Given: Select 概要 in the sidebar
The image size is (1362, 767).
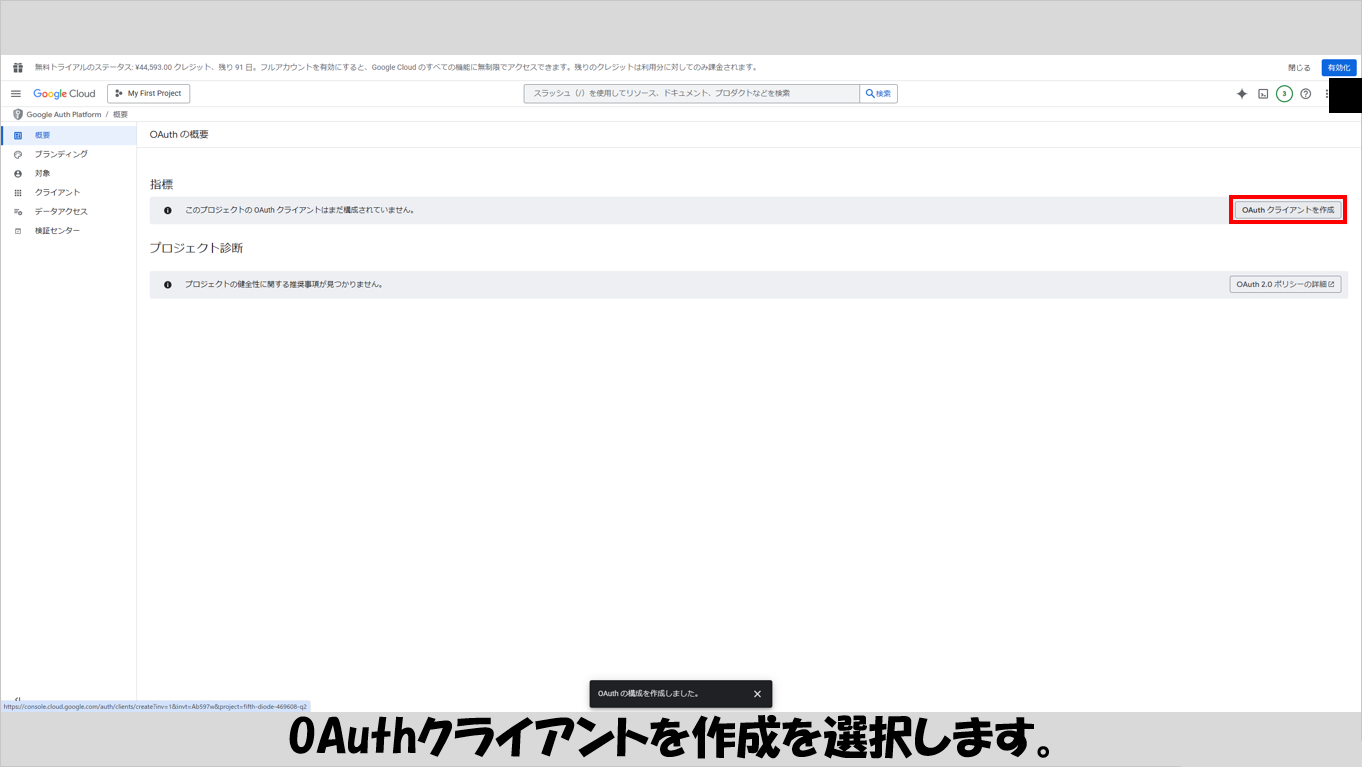Looking at the screenshot, I should (43, 135).
